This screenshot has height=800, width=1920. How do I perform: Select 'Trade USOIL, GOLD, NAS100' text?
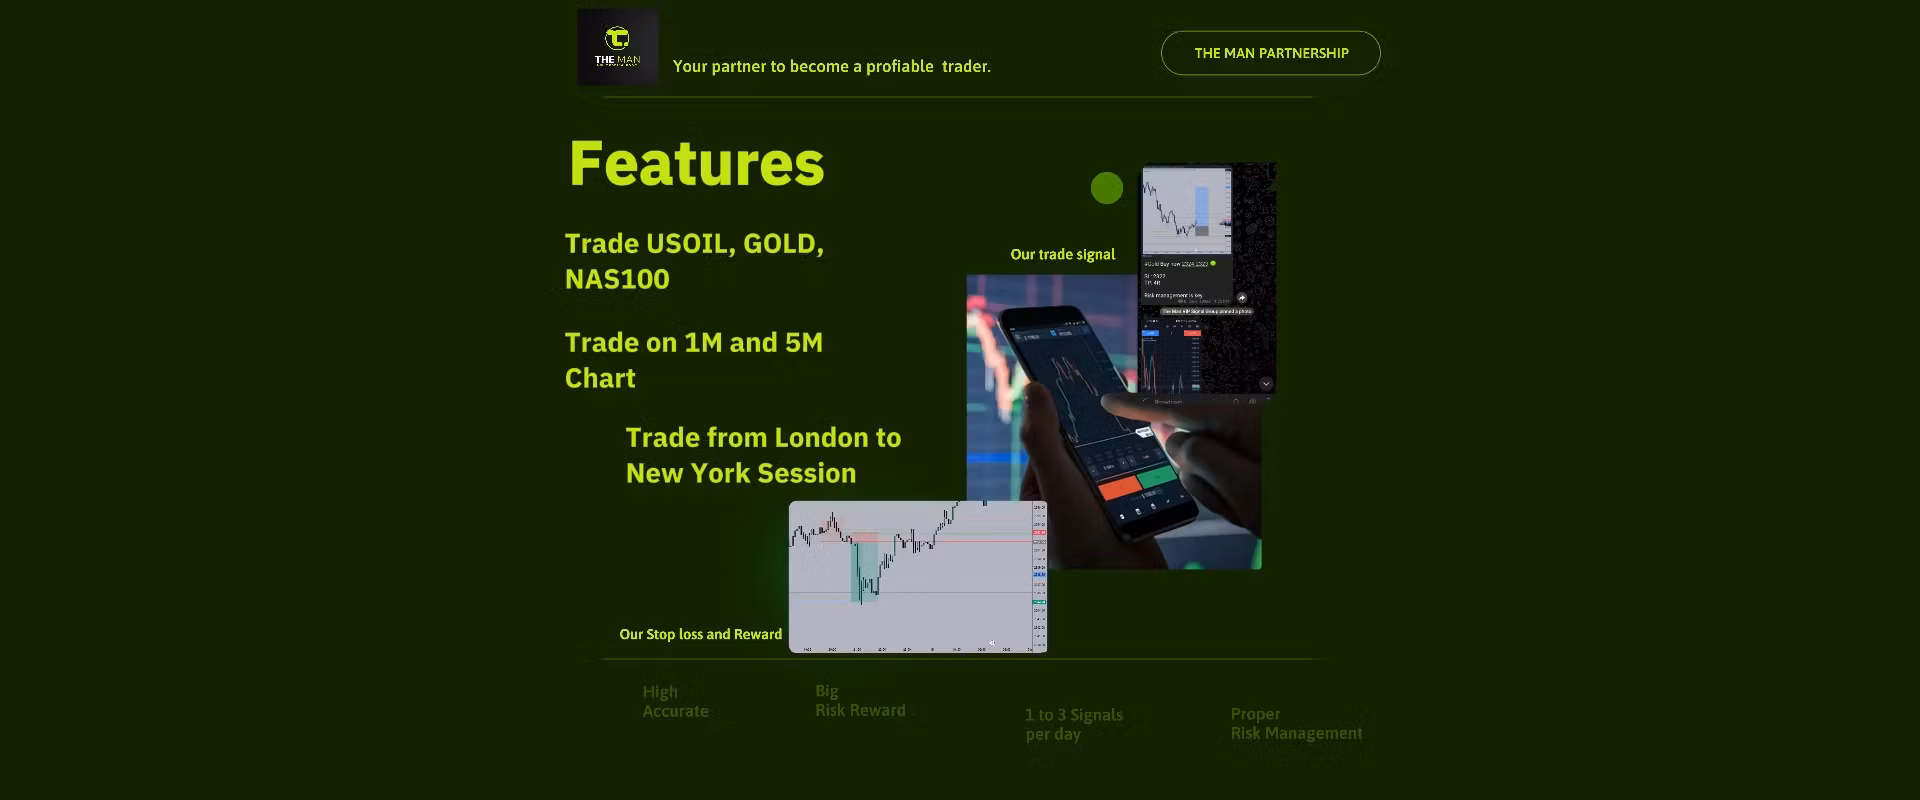pos(694,261)
